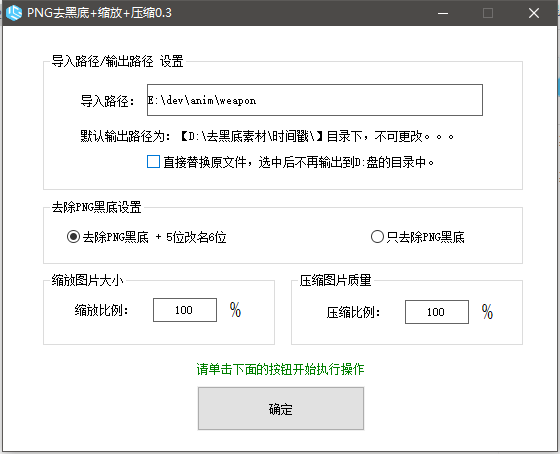The image size is (560, 454).
Task: Minimize the PNG去黑底 window
Action: pos(443,13)
